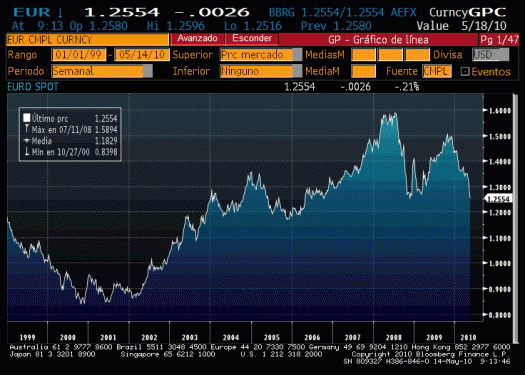This screenshot has width=525, height=375.
Task: Click the GP - Gráfico de línea title
Action: (x=378, y=40)
